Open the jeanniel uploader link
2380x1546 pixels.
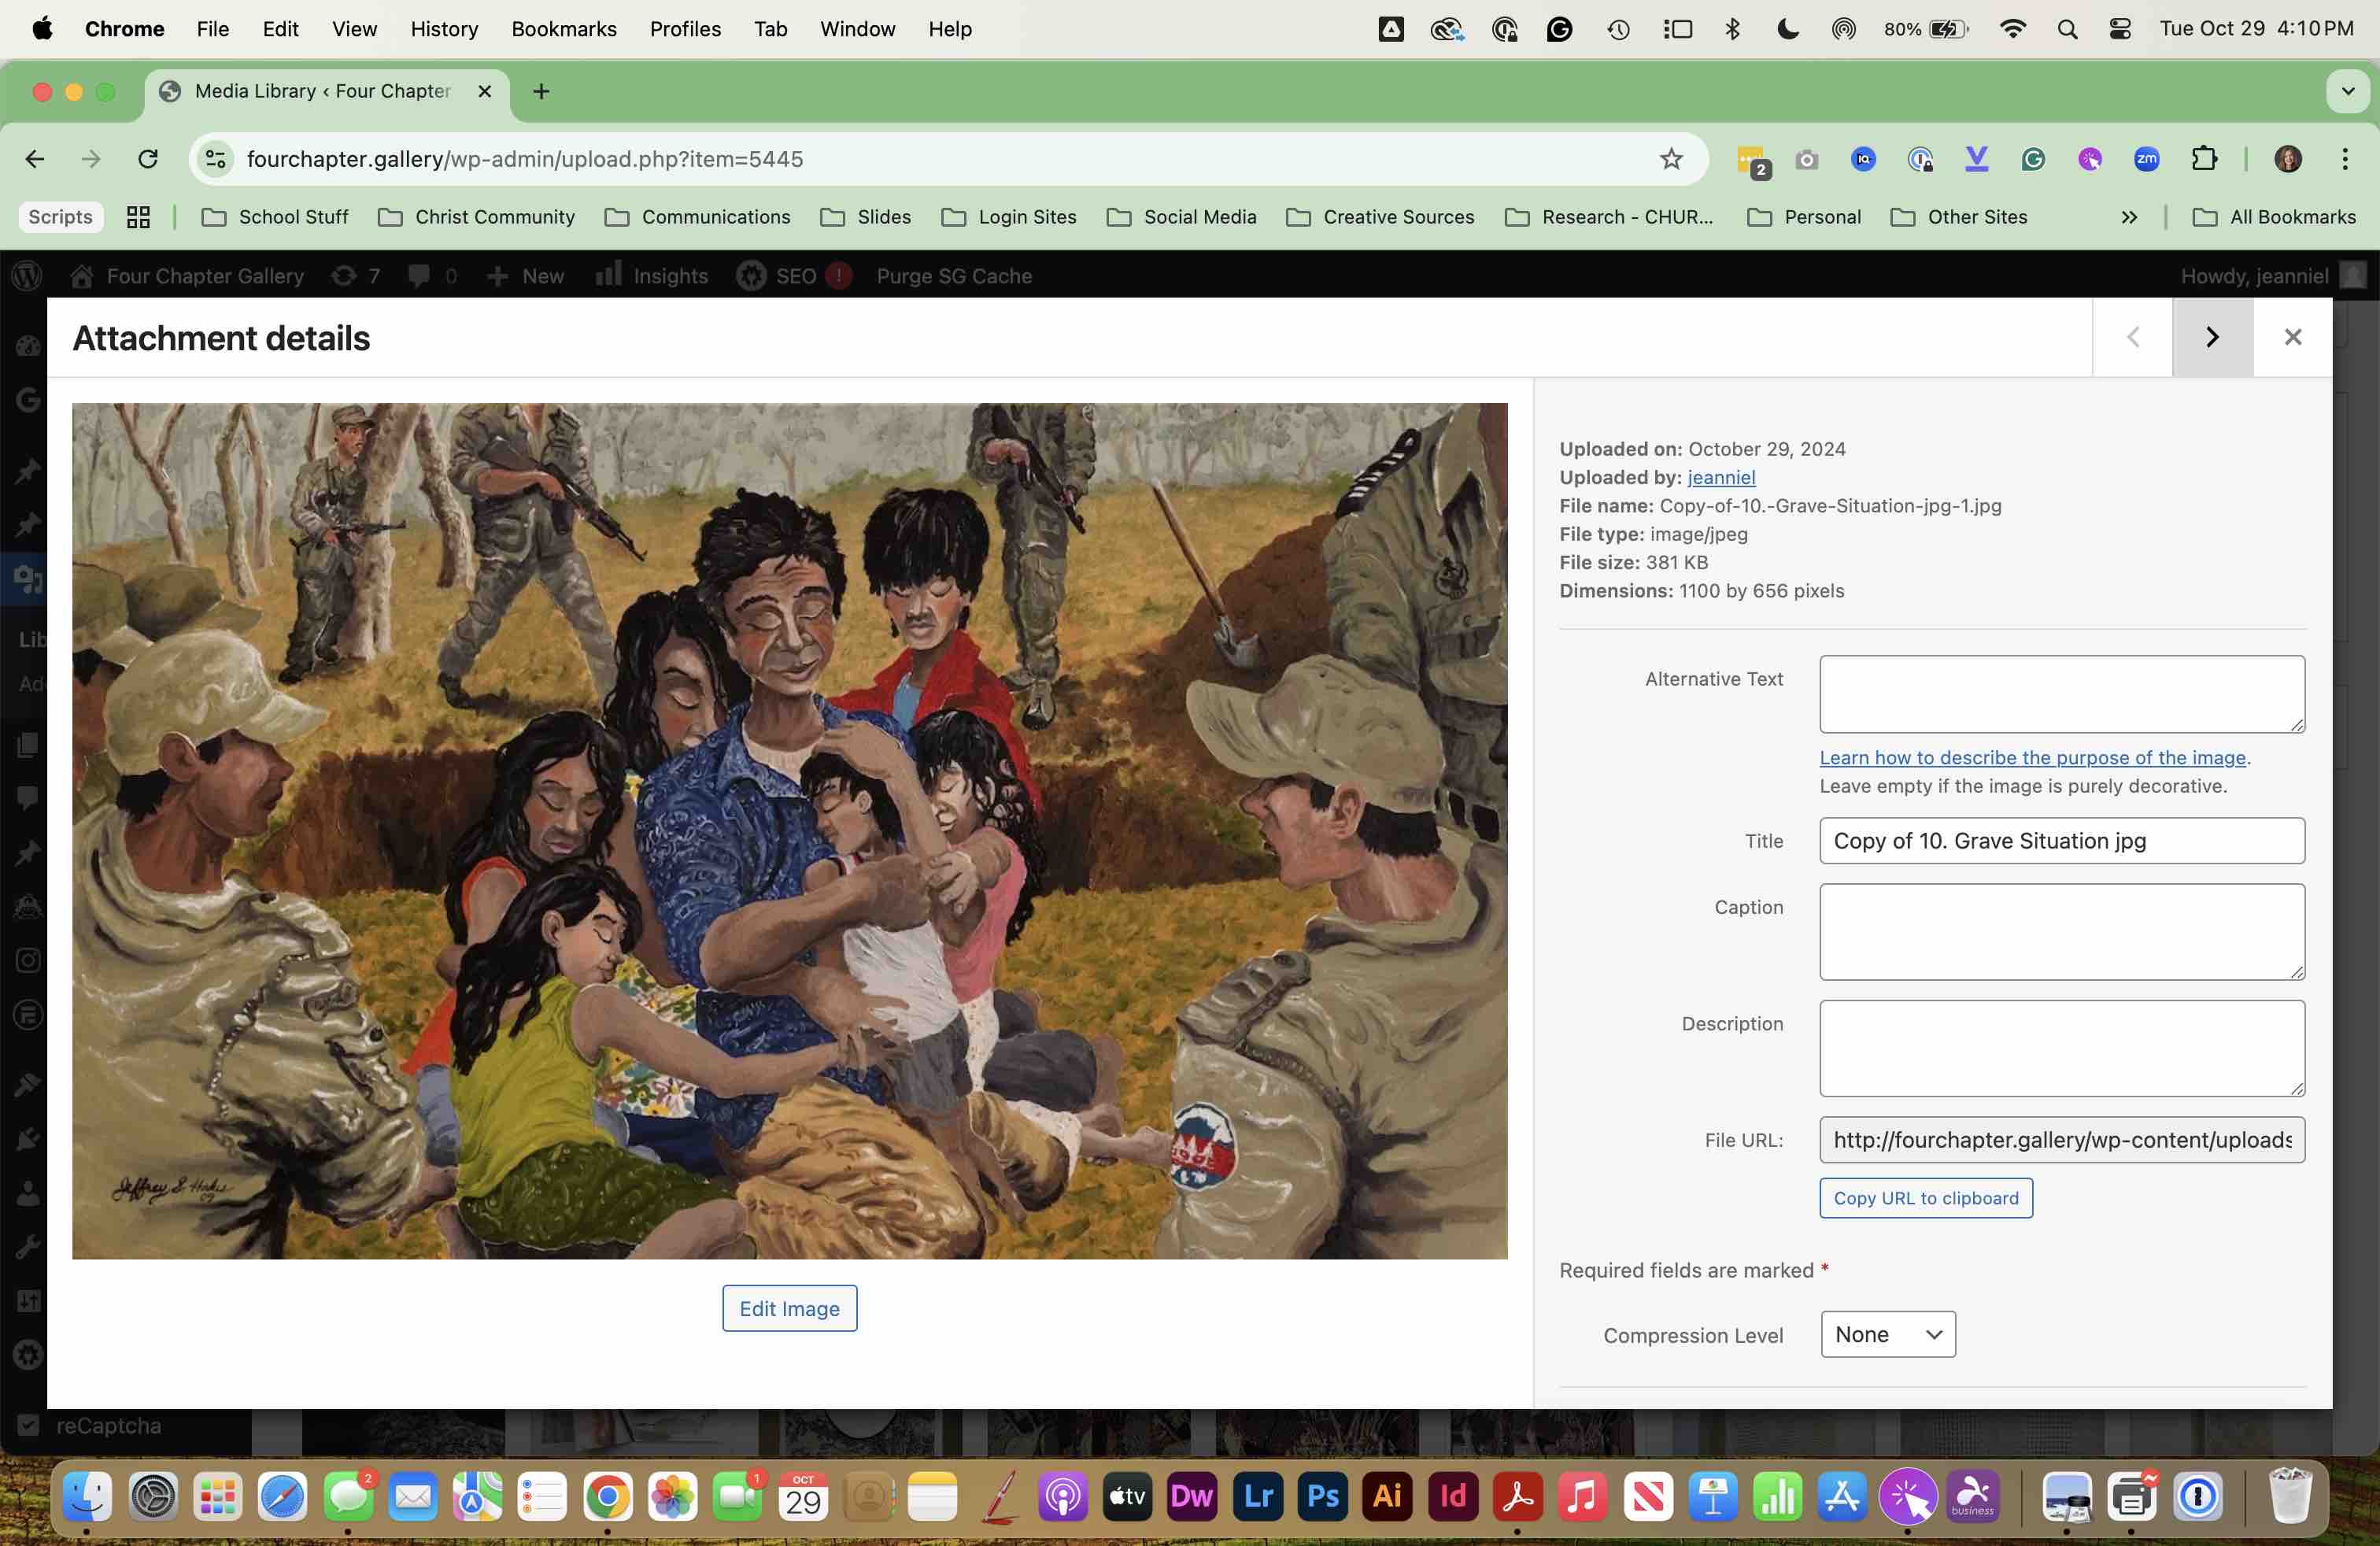click(x=1721, y=477)
